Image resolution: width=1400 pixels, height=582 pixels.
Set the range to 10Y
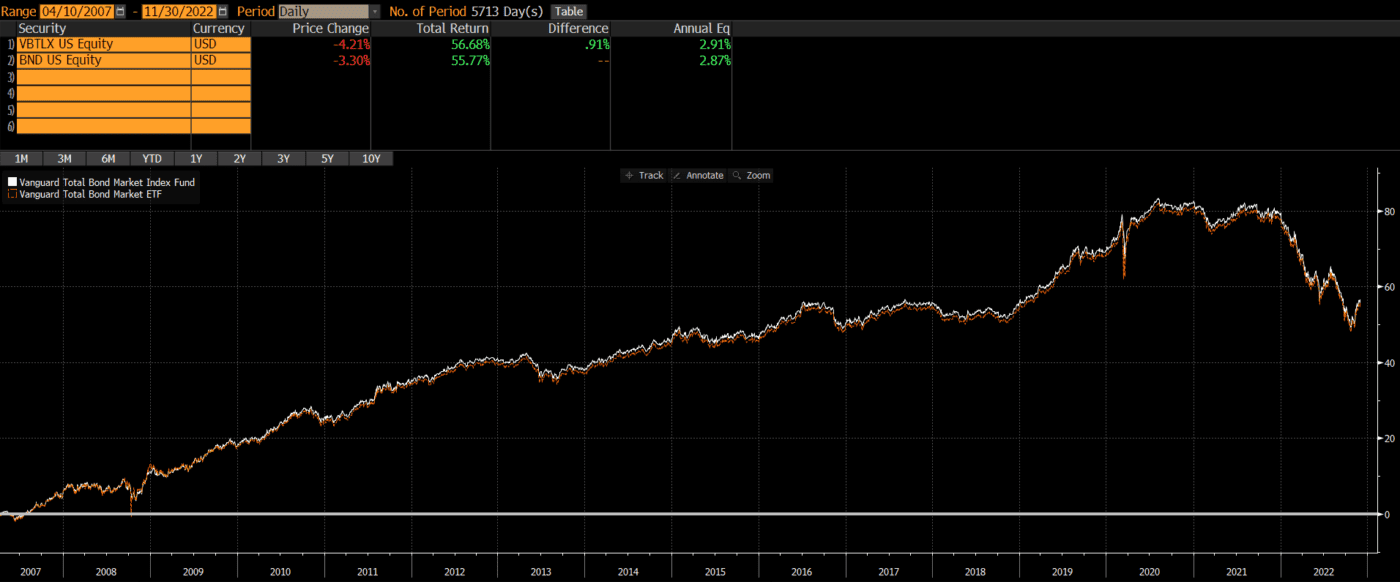371,159
